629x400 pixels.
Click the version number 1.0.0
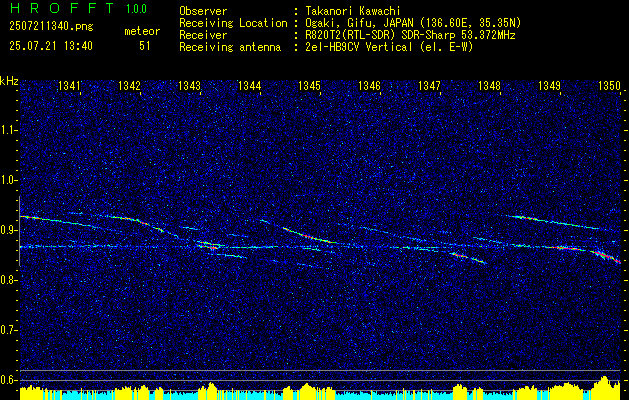136,9
